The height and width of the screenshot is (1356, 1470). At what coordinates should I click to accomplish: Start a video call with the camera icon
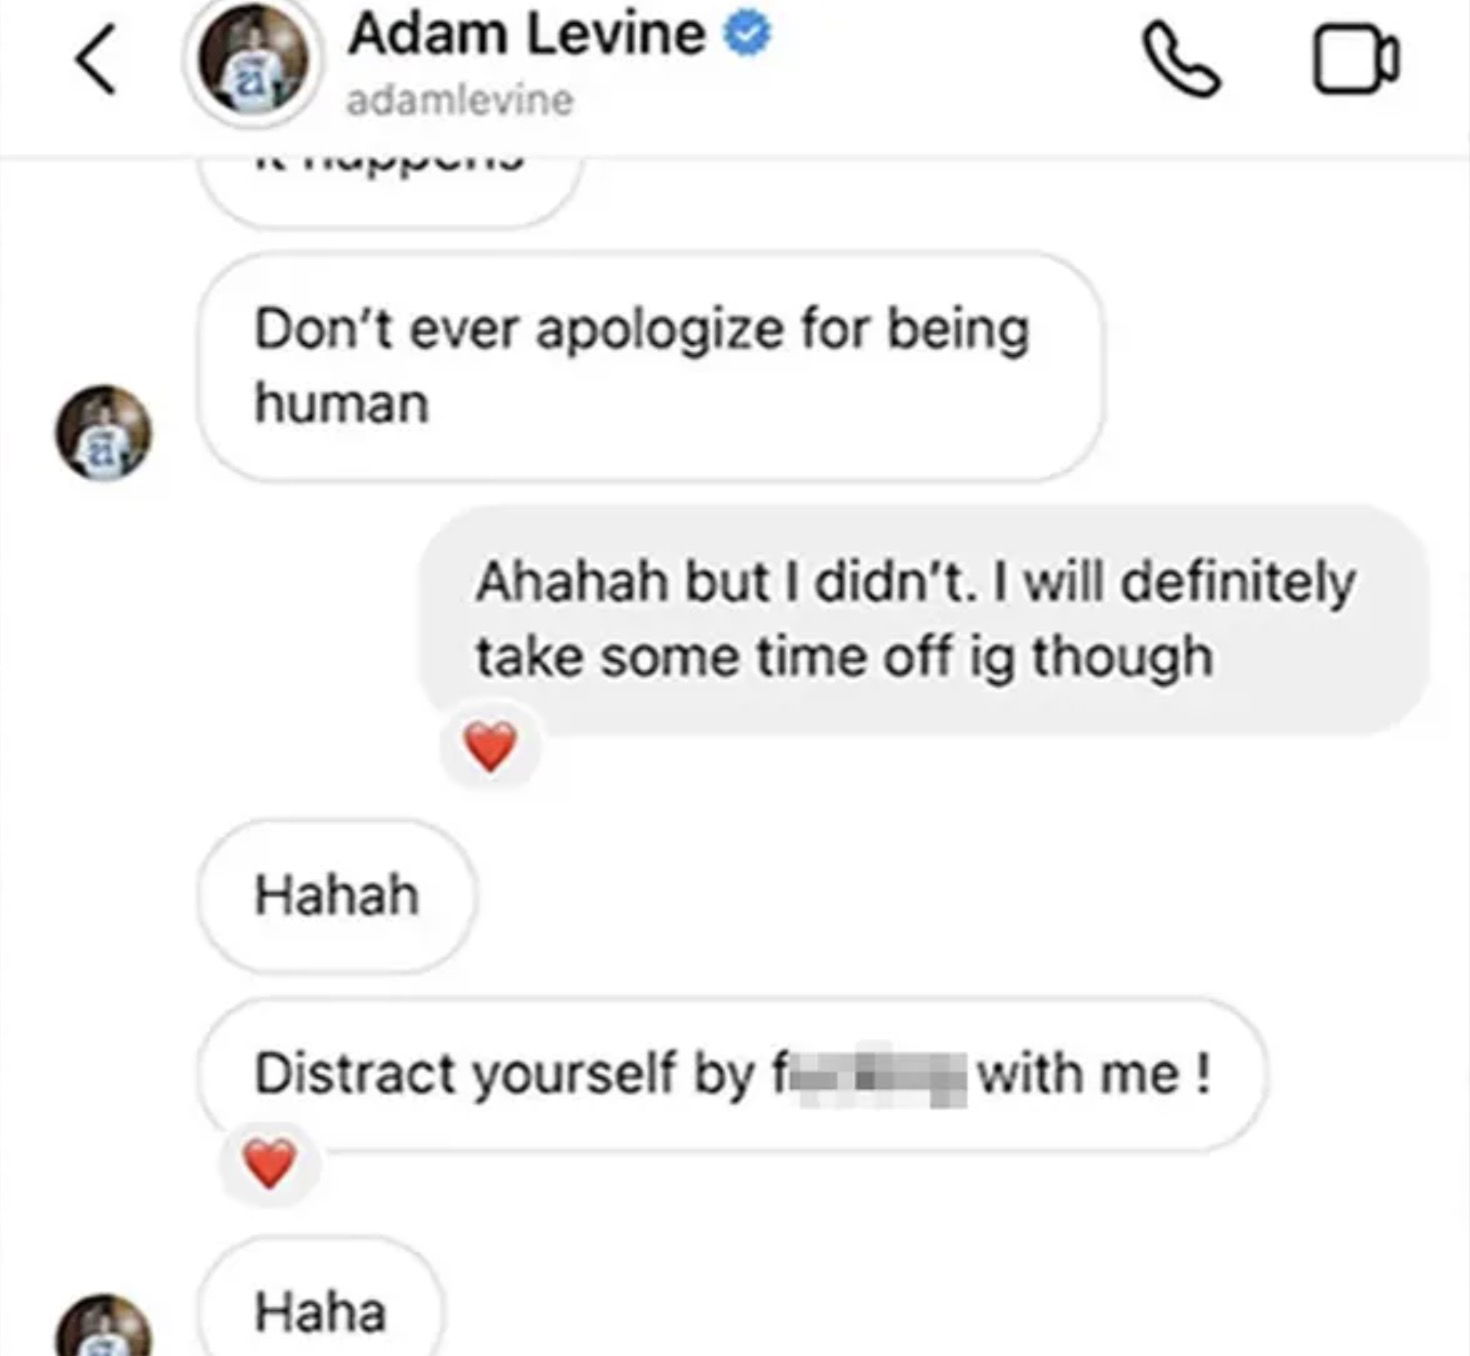click(x=1355, y=60)
